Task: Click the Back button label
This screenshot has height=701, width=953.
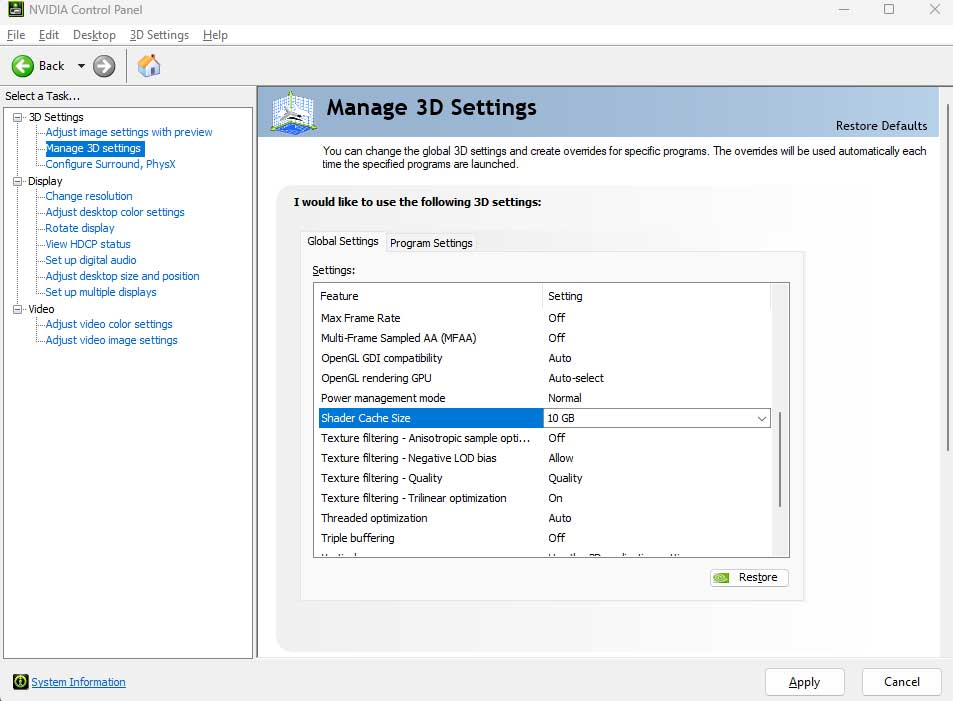Action: point(52,66)
